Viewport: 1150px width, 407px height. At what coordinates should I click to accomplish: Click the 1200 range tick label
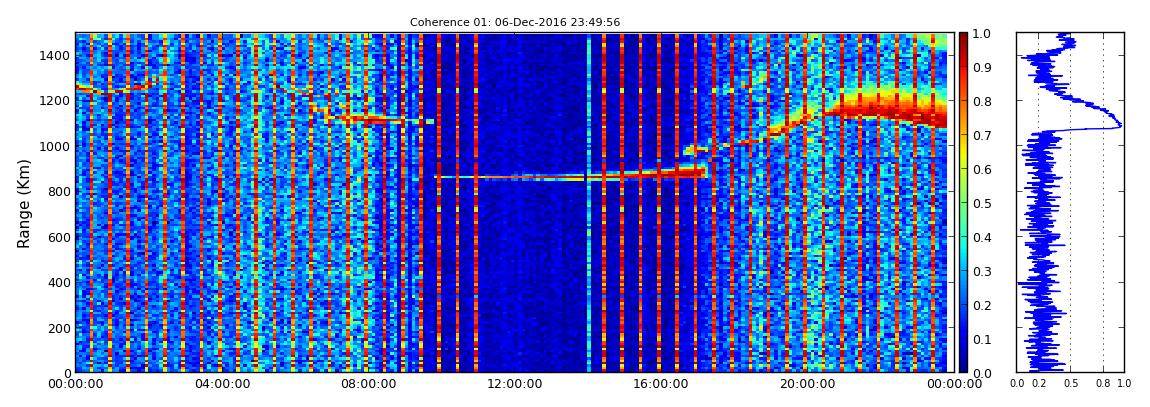pyautogui.click(x=54, y=101)
